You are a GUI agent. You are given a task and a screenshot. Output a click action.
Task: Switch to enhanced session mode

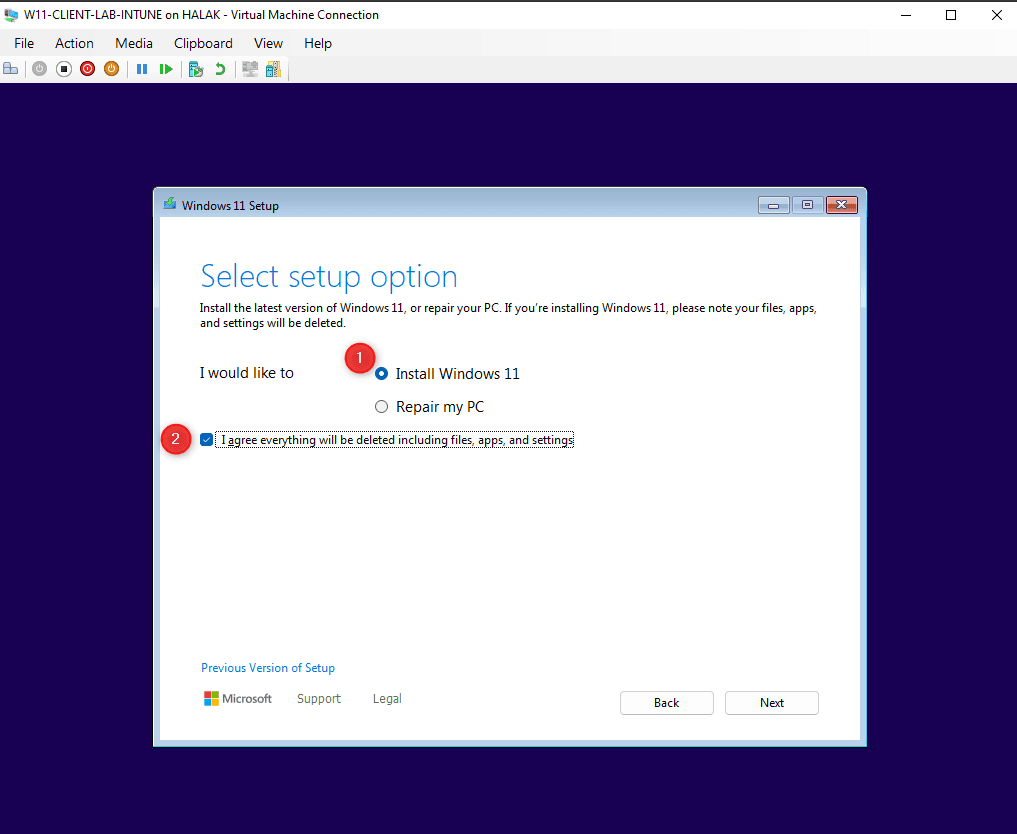249,68
